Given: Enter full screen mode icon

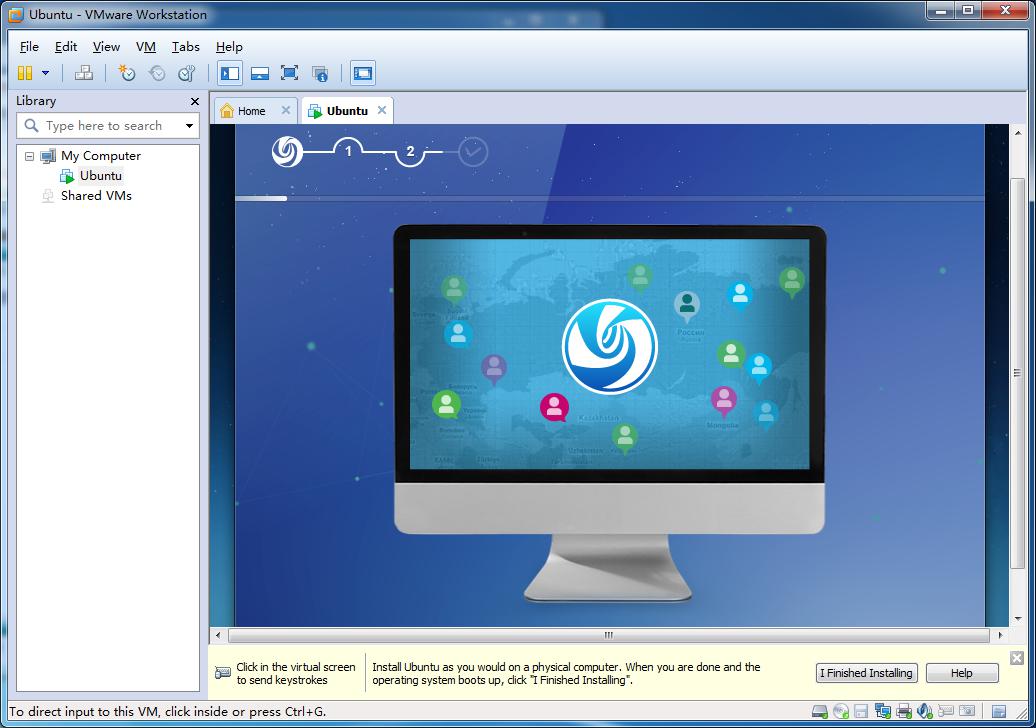Looking at the screenshot, I should (289, 73).
